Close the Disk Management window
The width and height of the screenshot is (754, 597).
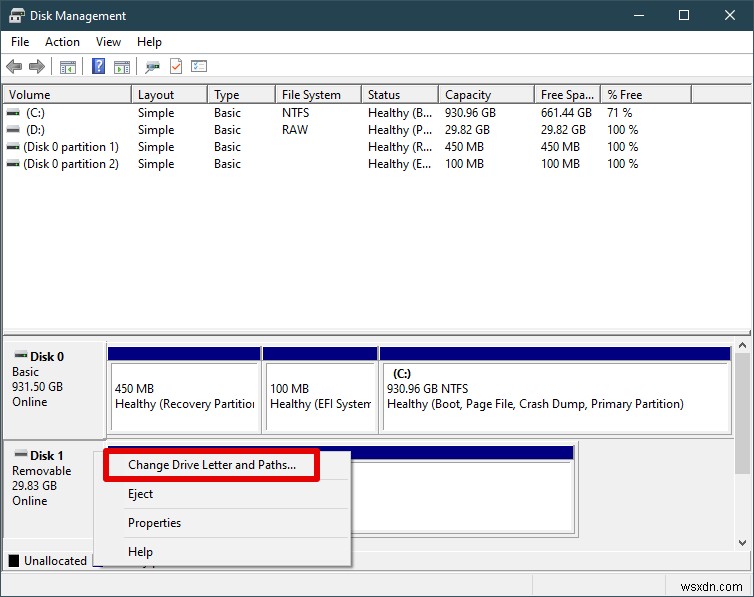(x=729, y=15)
